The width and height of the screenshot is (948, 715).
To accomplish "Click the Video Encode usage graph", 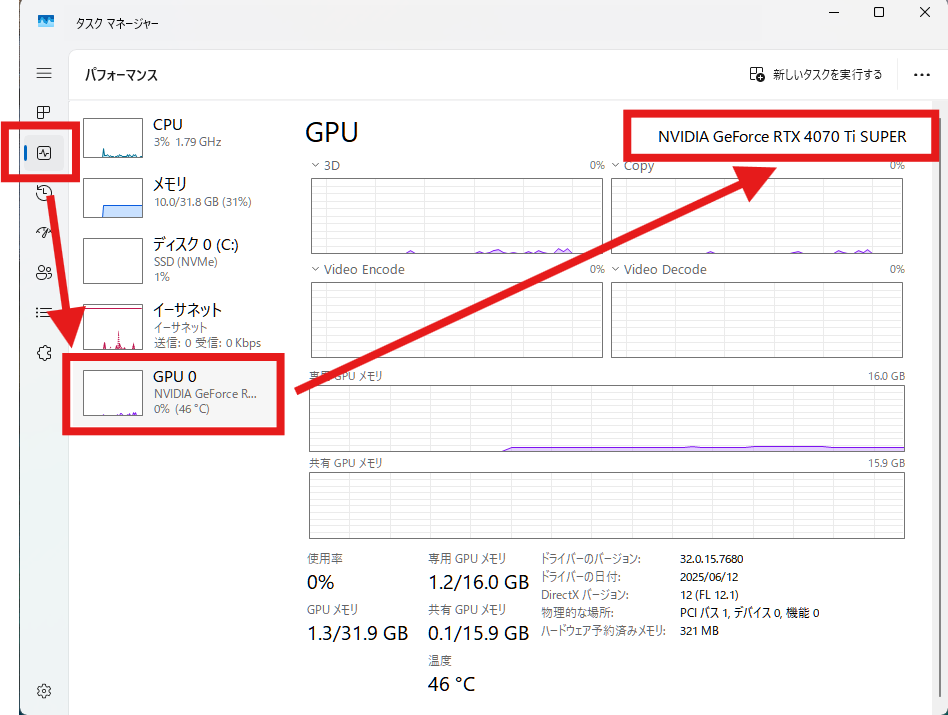I will tap(456, 320).
